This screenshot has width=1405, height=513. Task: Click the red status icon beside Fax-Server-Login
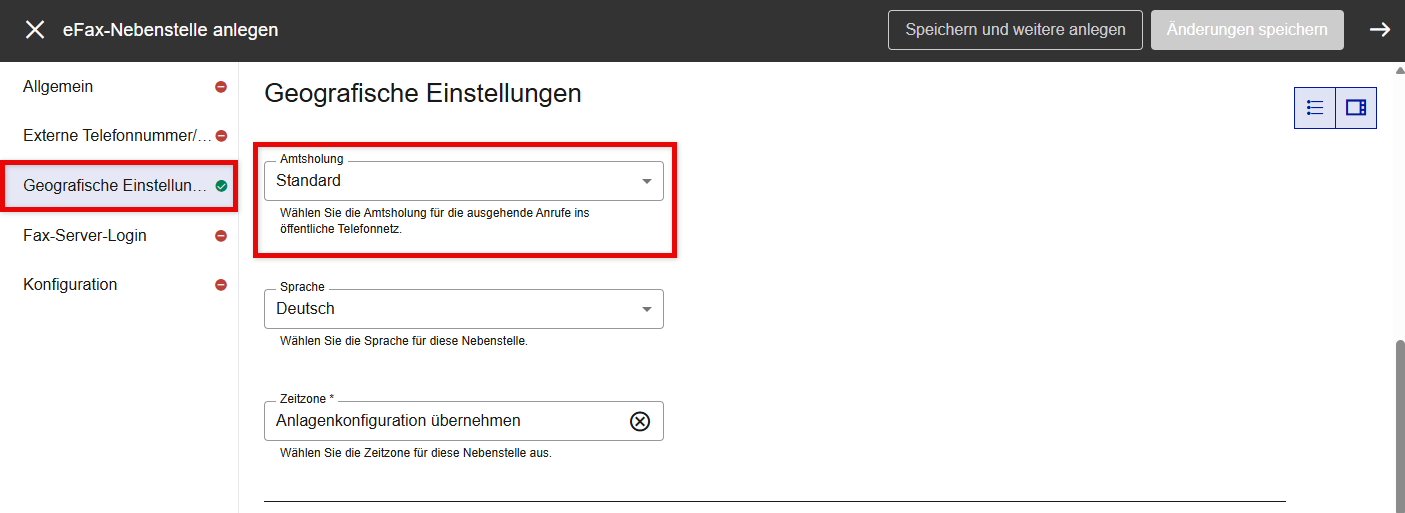[221, 236]
